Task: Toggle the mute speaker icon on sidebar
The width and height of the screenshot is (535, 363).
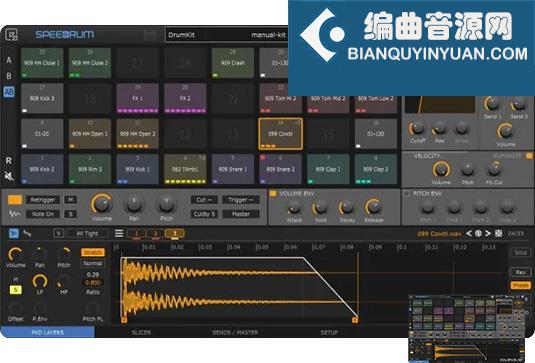Action: (x=9, y=176)
